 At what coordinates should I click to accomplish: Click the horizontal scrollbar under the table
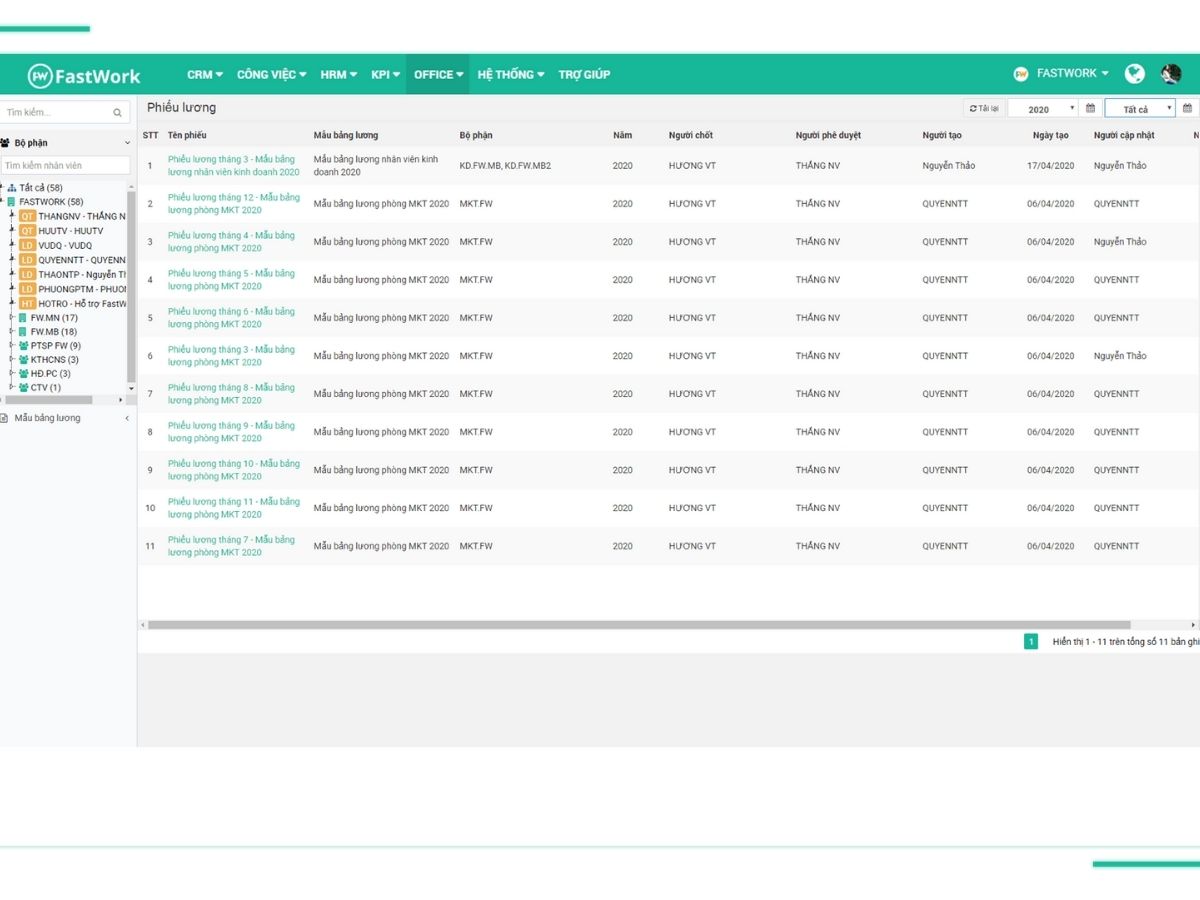click(x=638, y=625)
